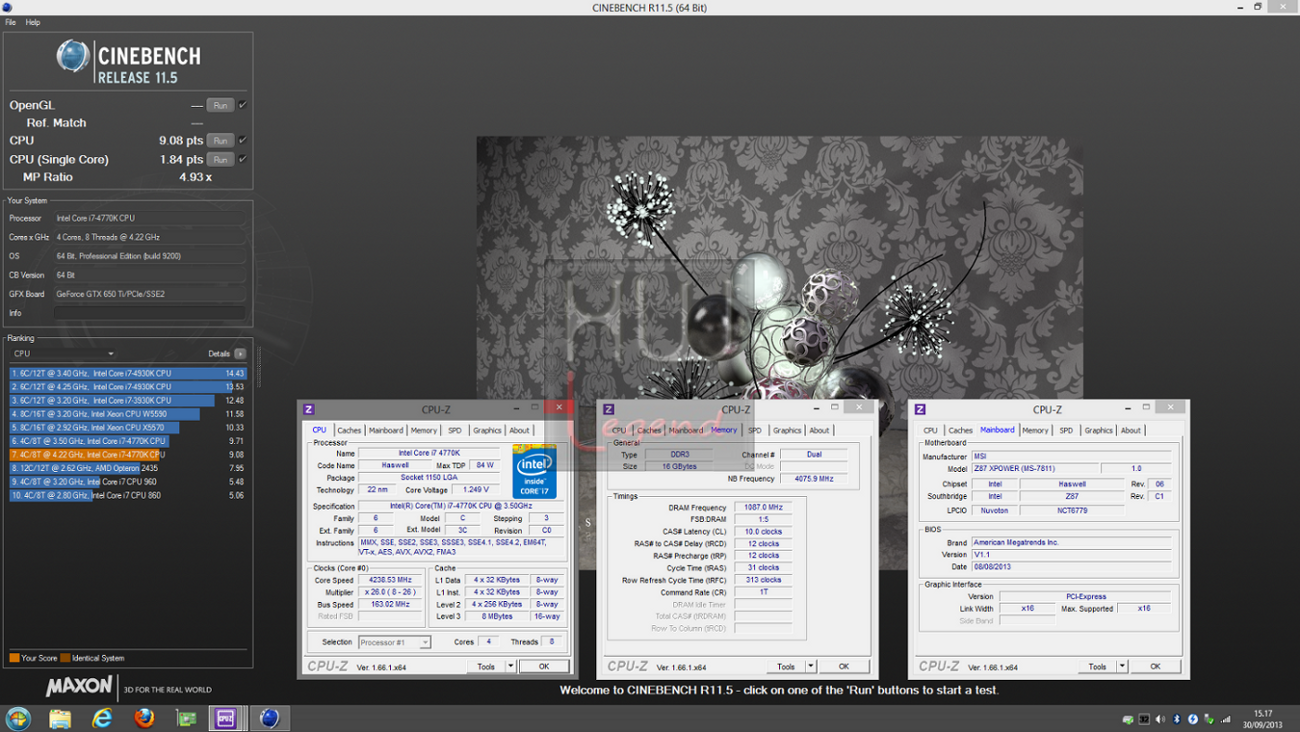Click the Z icon in the CPU-Z Memory window title bar
This screenshot has height=732, width=1300.
608,409
